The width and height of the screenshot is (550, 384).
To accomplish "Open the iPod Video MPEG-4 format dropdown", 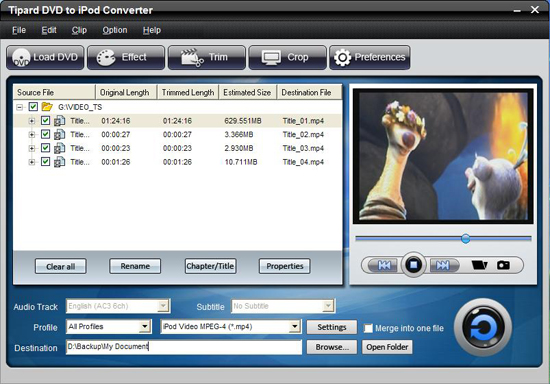I will click(295, 327).
